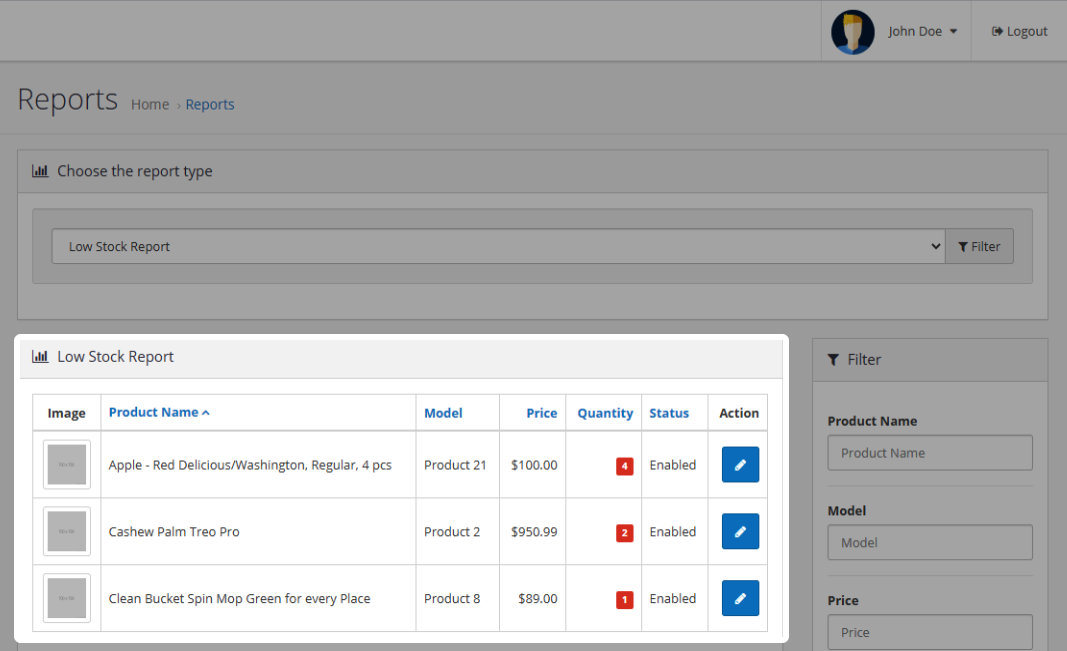The height and width of the screenshot is (651, 1067).
Task: Click the red quantity badge showing 2
Action: click(x=625, y=533)
